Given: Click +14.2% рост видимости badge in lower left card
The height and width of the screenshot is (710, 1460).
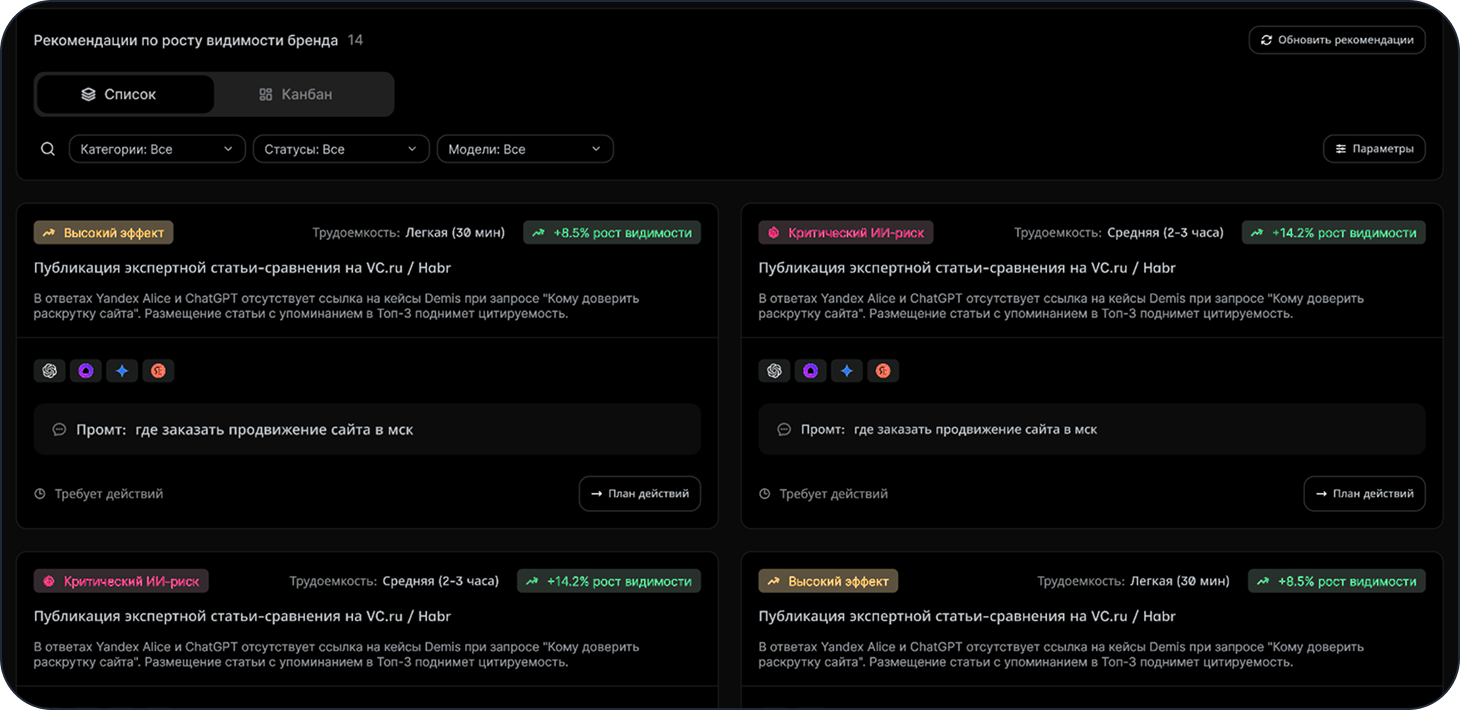Looking at the screenshot, I should coord(609,581).
